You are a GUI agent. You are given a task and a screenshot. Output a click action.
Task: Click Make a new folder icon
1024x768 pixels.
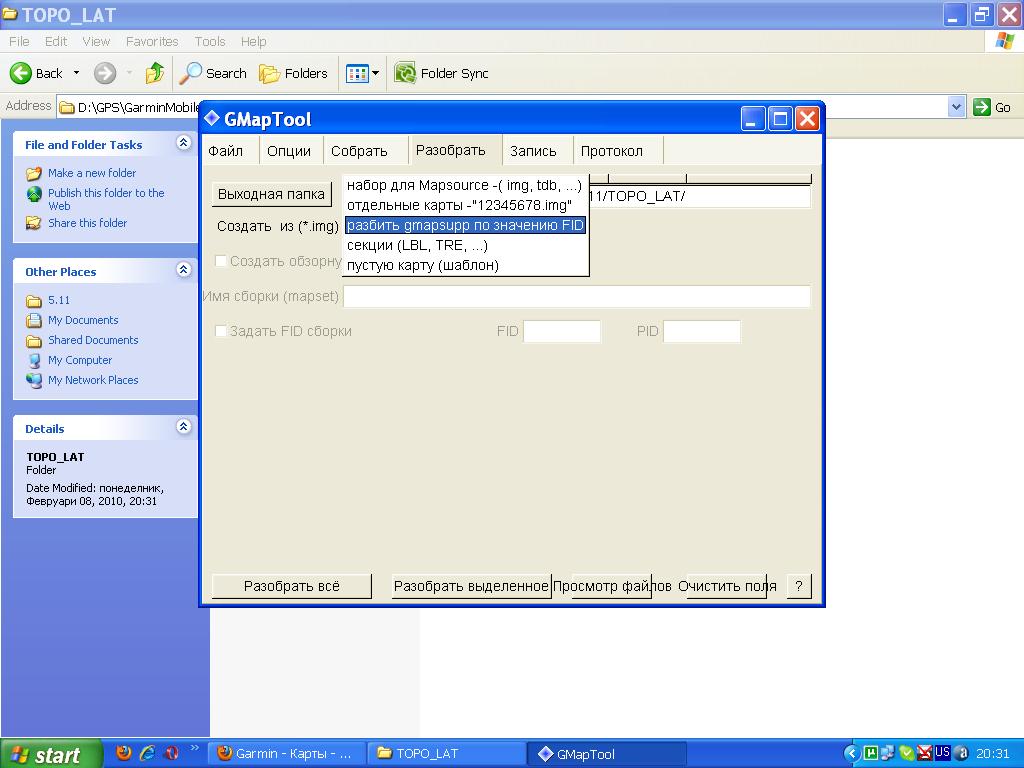[34, 173]
